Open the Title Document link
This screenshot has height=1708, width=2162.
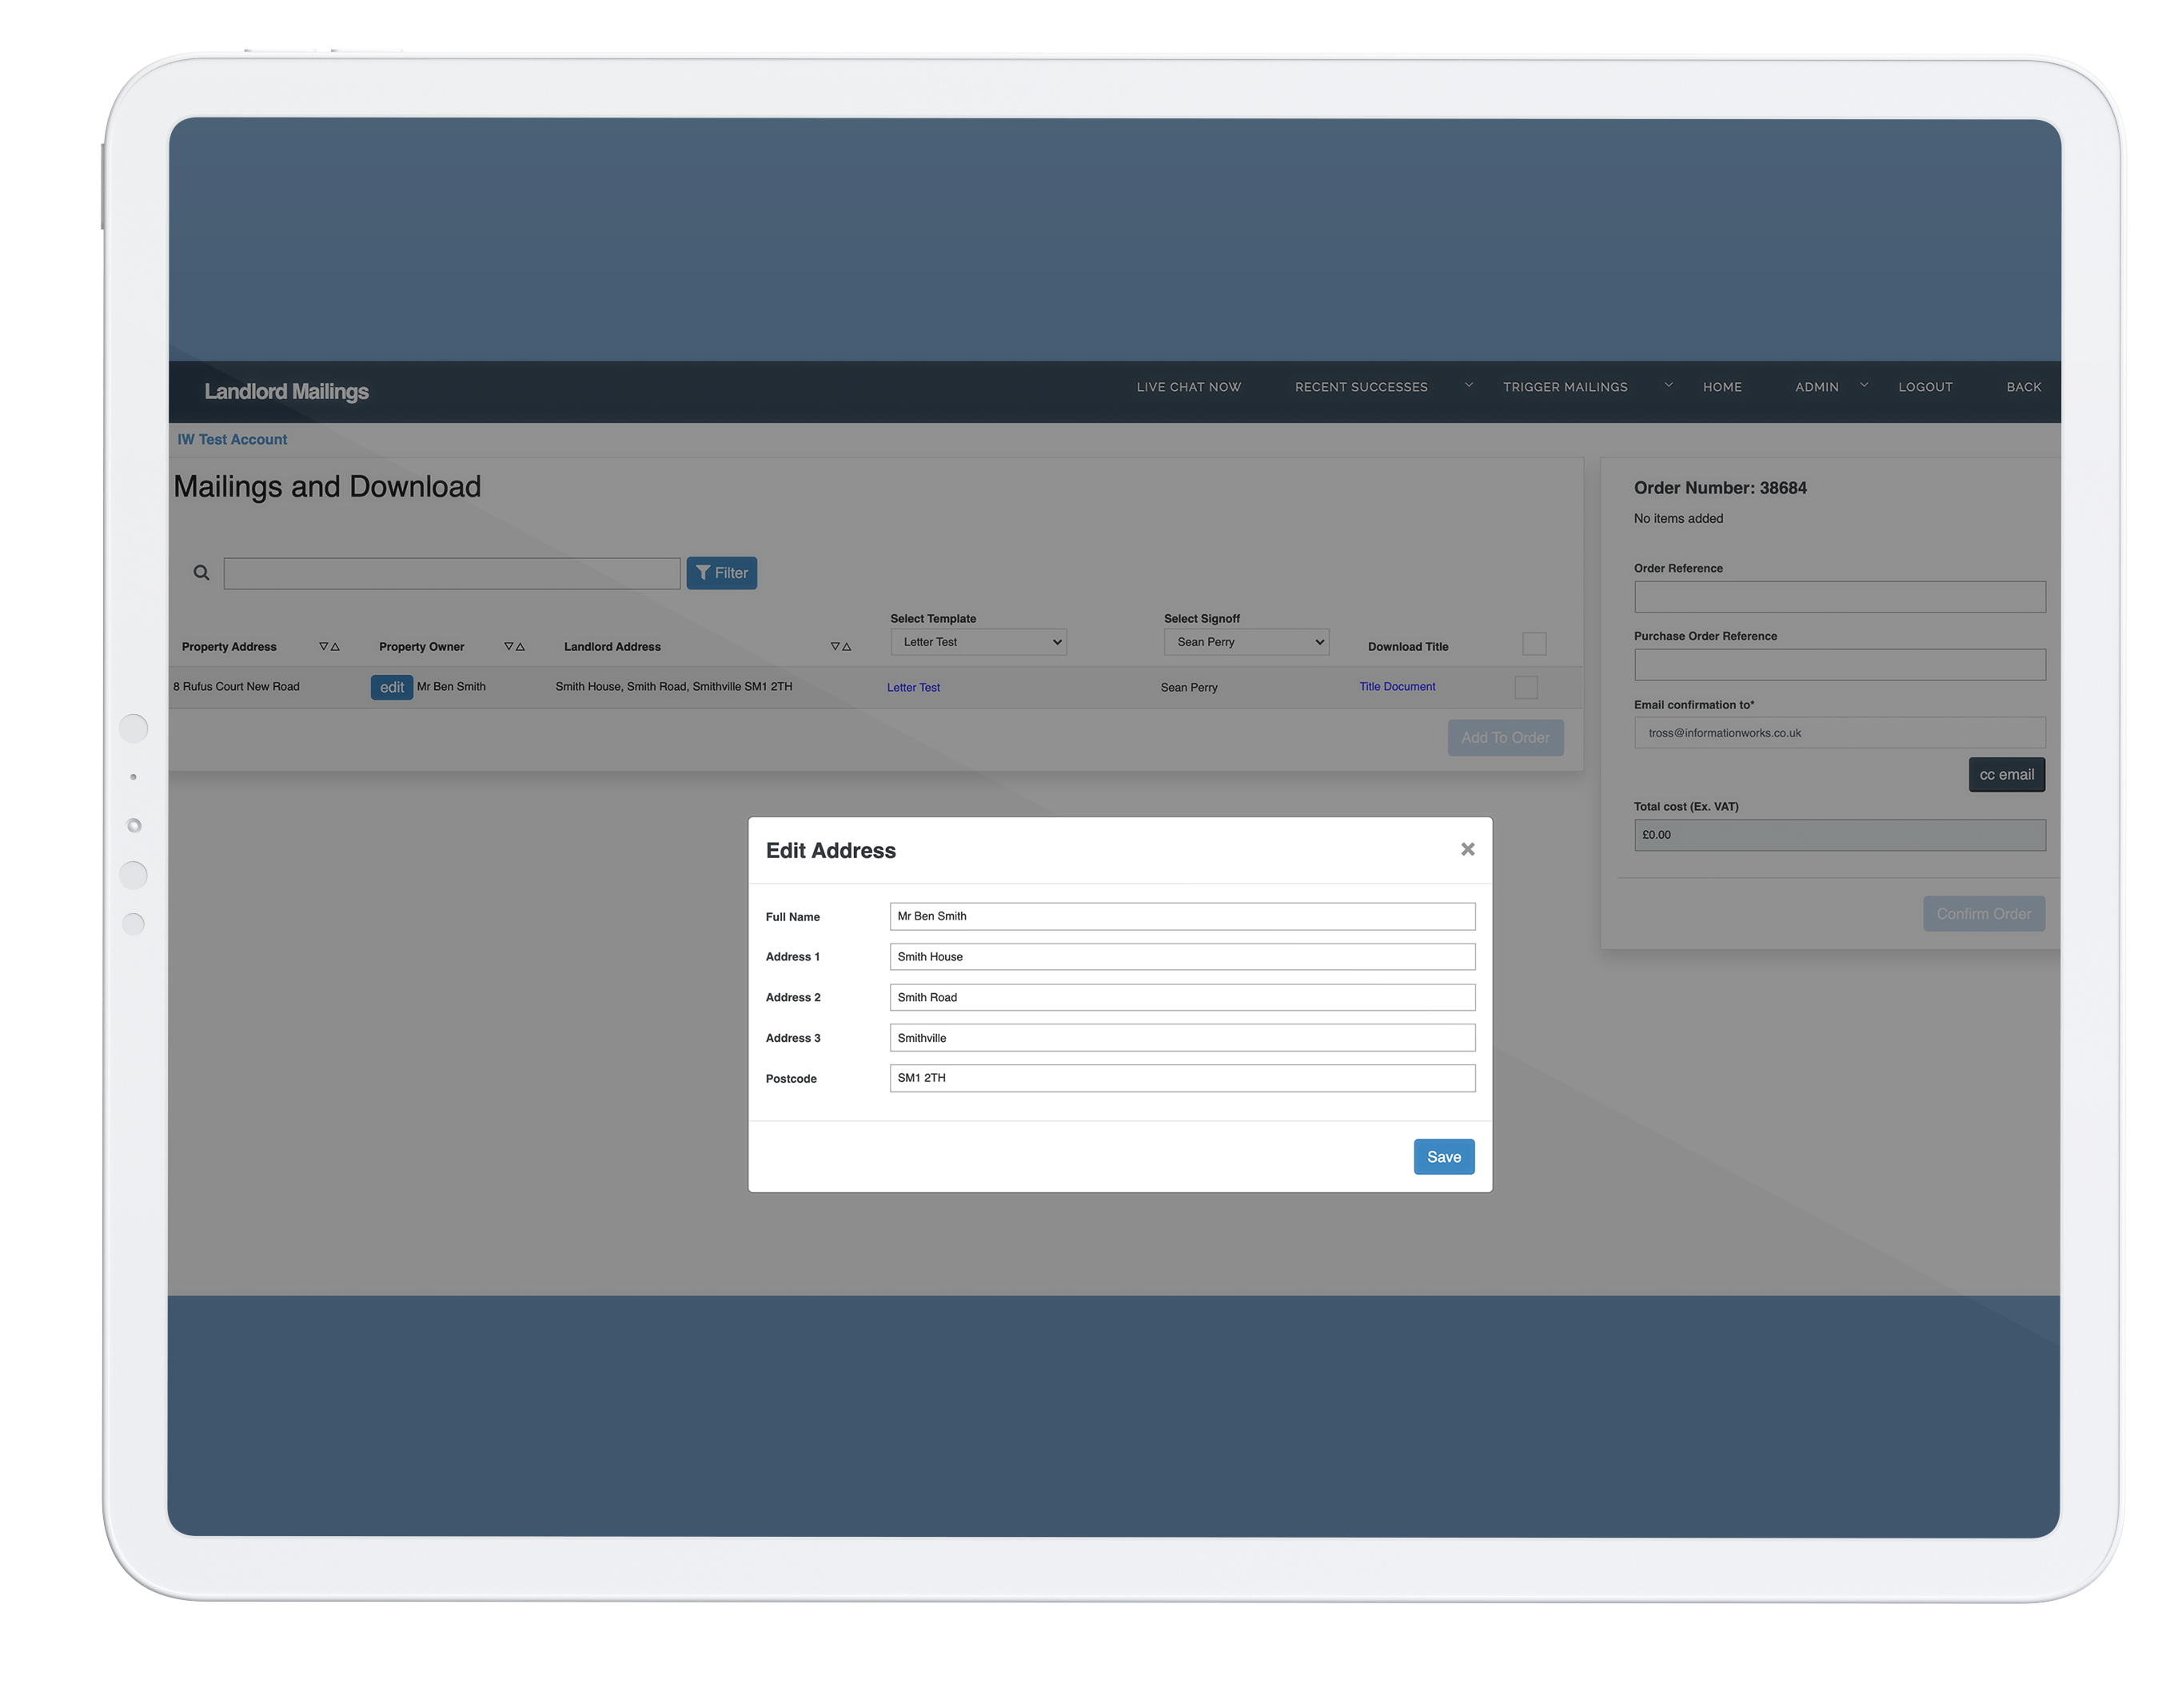pos(1396,687)
